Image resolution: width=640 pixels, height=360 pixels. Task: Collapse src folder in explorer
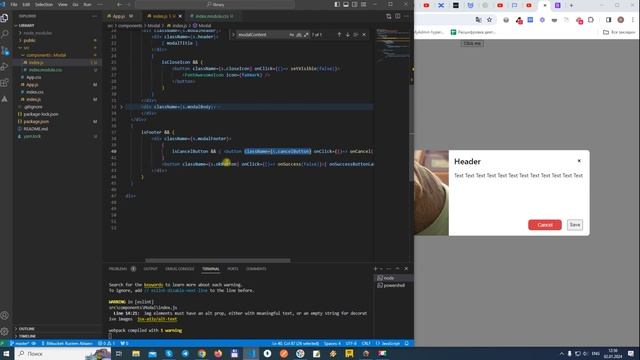[20, 48]
